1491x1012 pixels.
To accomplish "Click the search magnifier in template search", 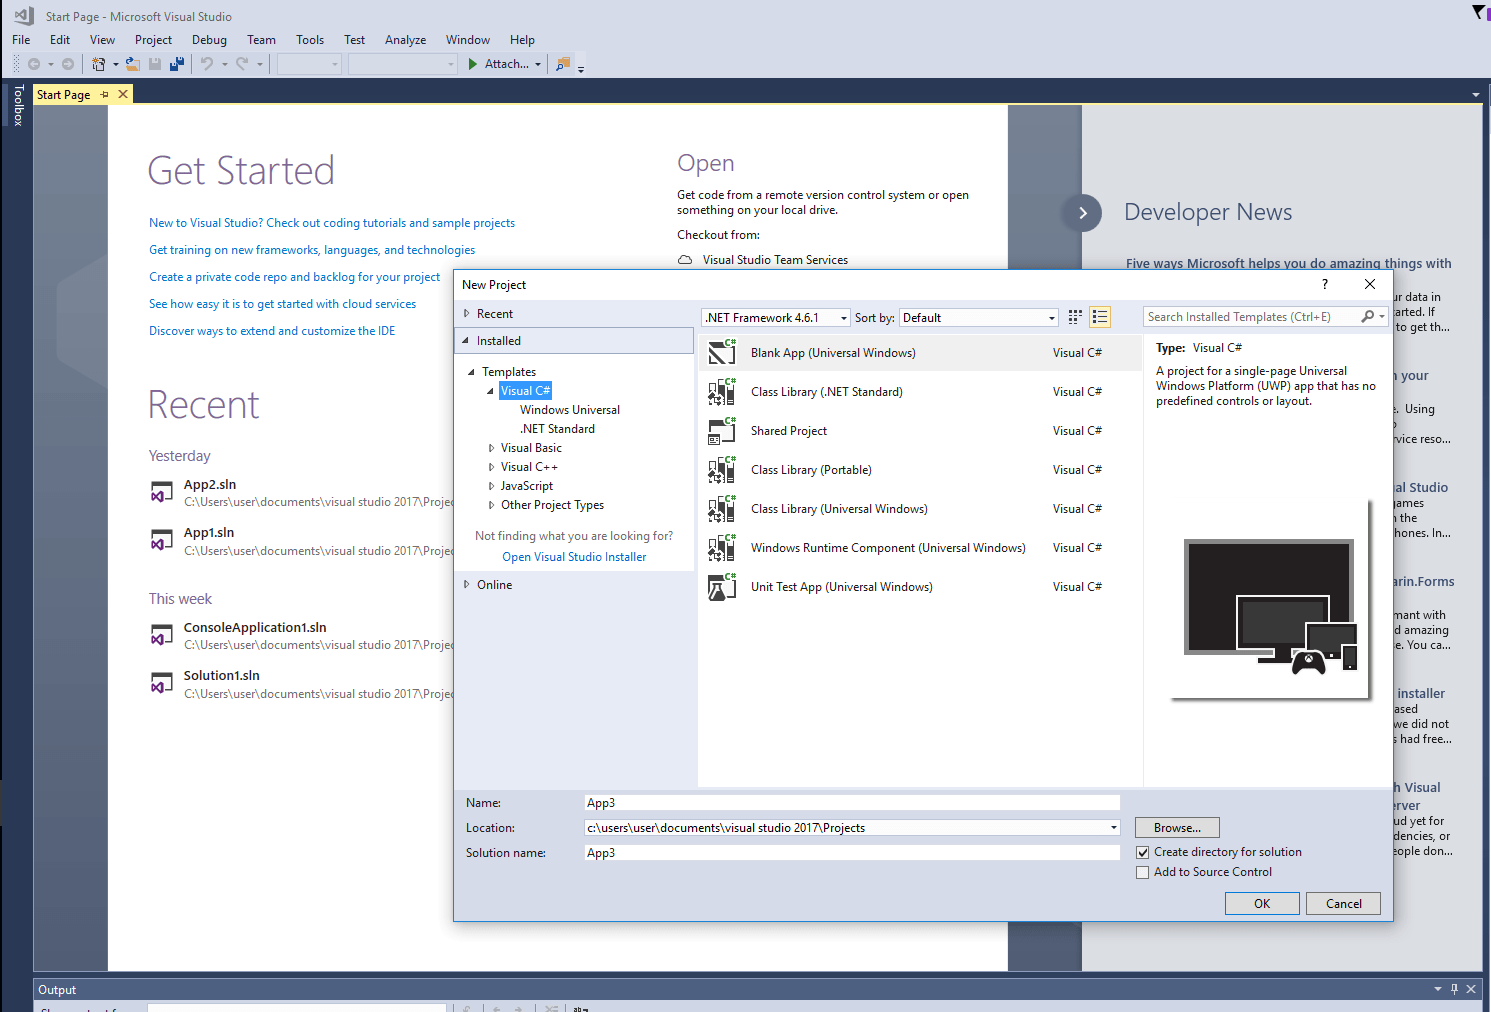I will (1367, 317).
